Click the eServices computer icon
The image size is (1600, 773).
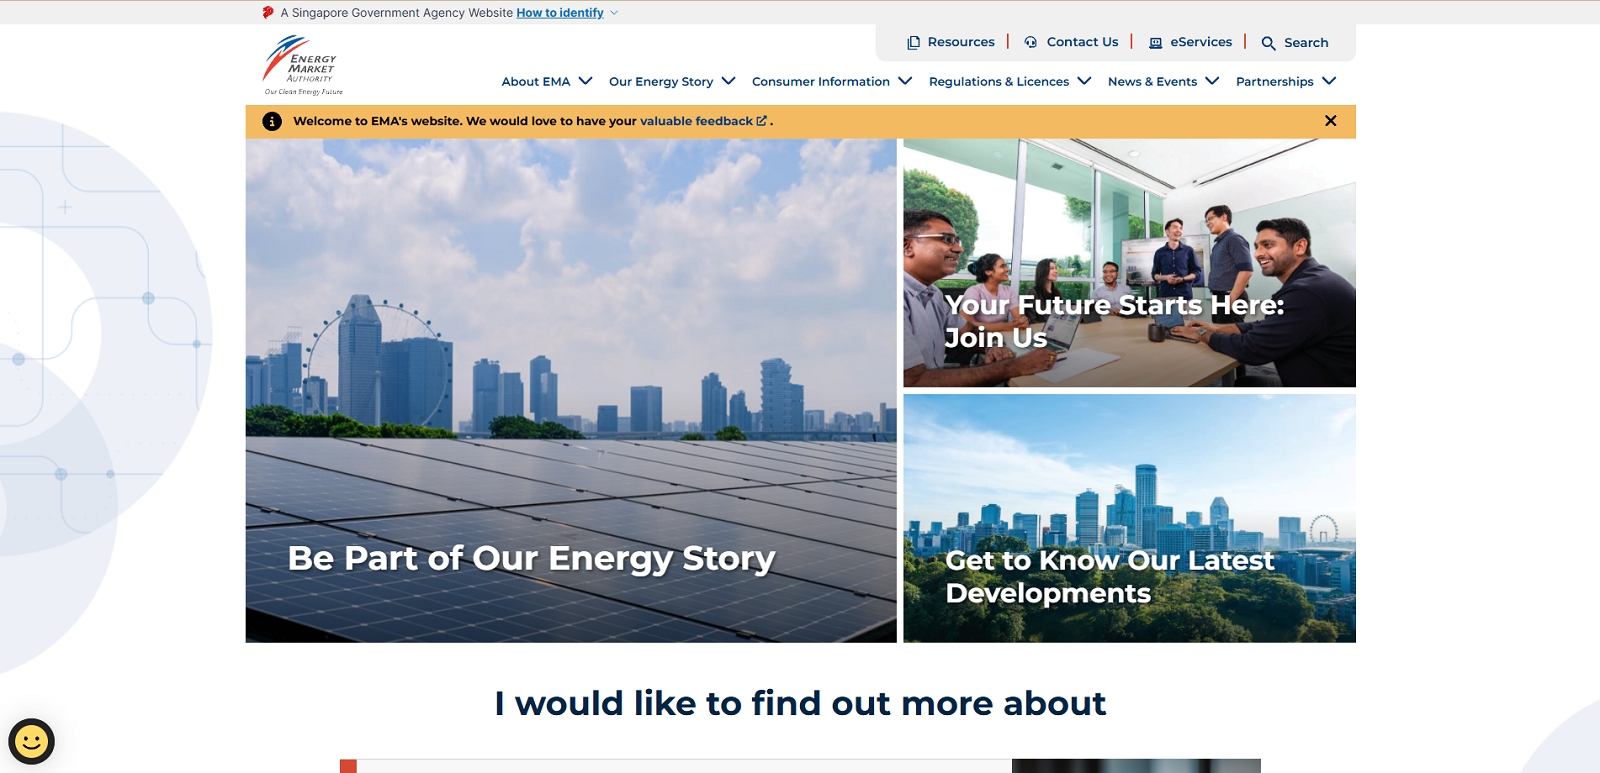(x=1155, y=42)
